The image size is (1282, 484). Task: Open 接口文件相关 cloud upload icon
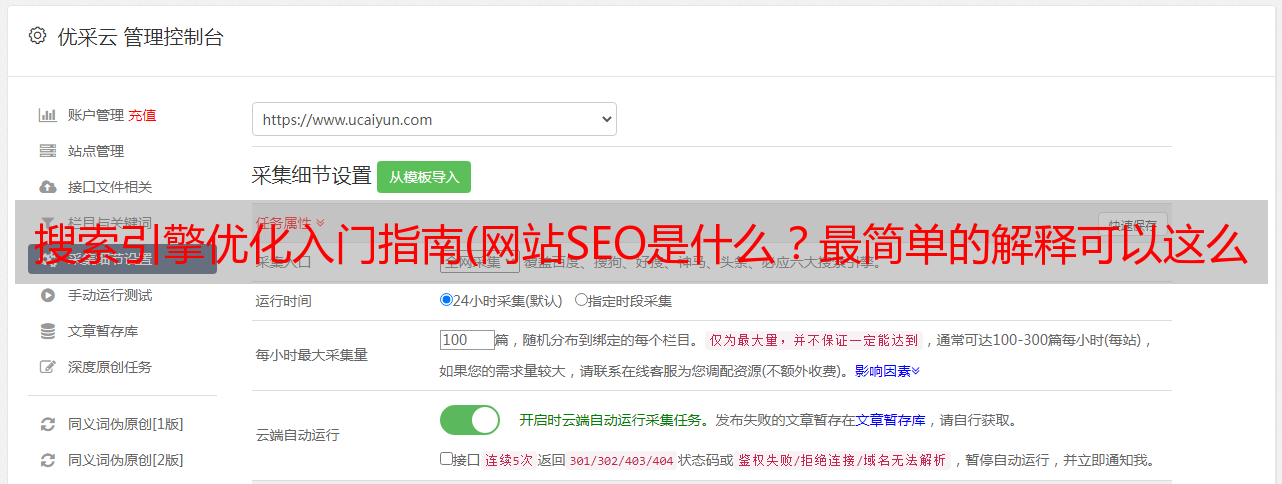coord(47,187)
